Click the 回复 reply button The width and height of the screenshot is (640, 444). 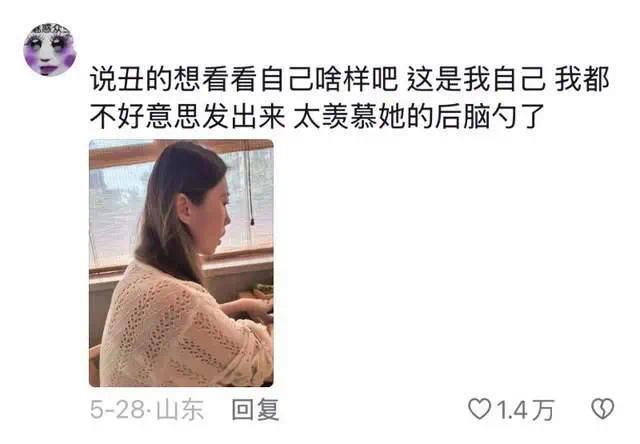[256, 409]
